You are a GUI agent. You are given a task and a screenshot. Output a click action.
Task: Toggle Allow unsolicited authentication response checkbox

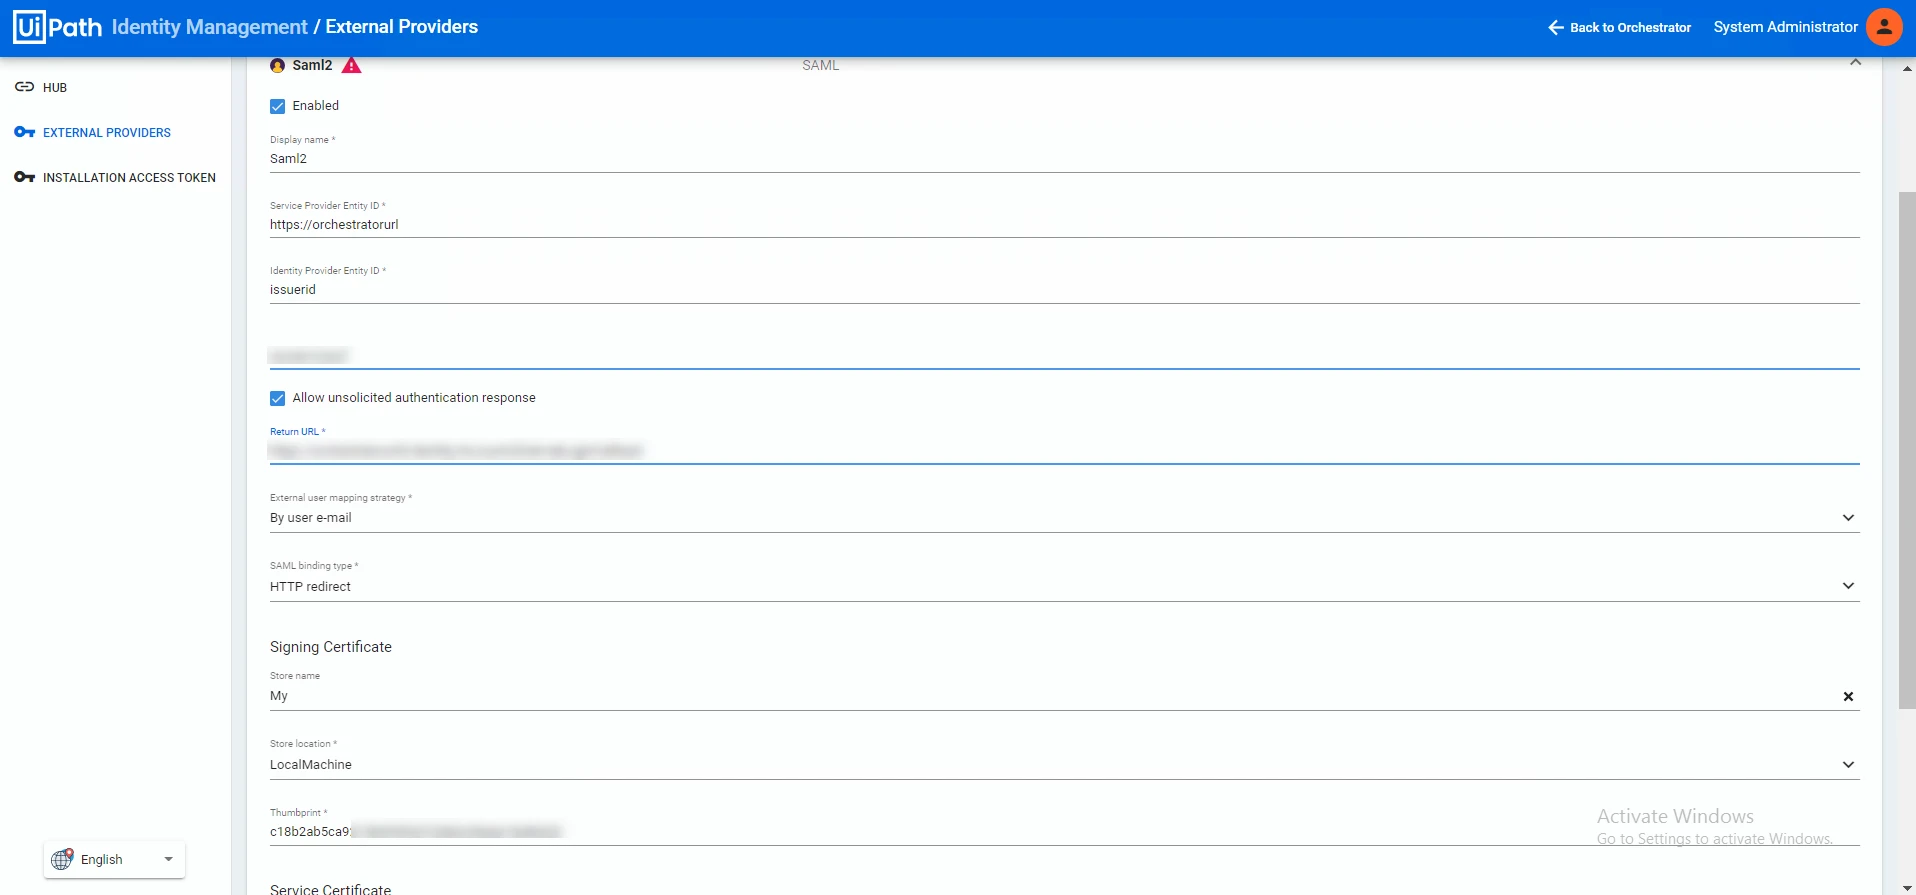278,398
